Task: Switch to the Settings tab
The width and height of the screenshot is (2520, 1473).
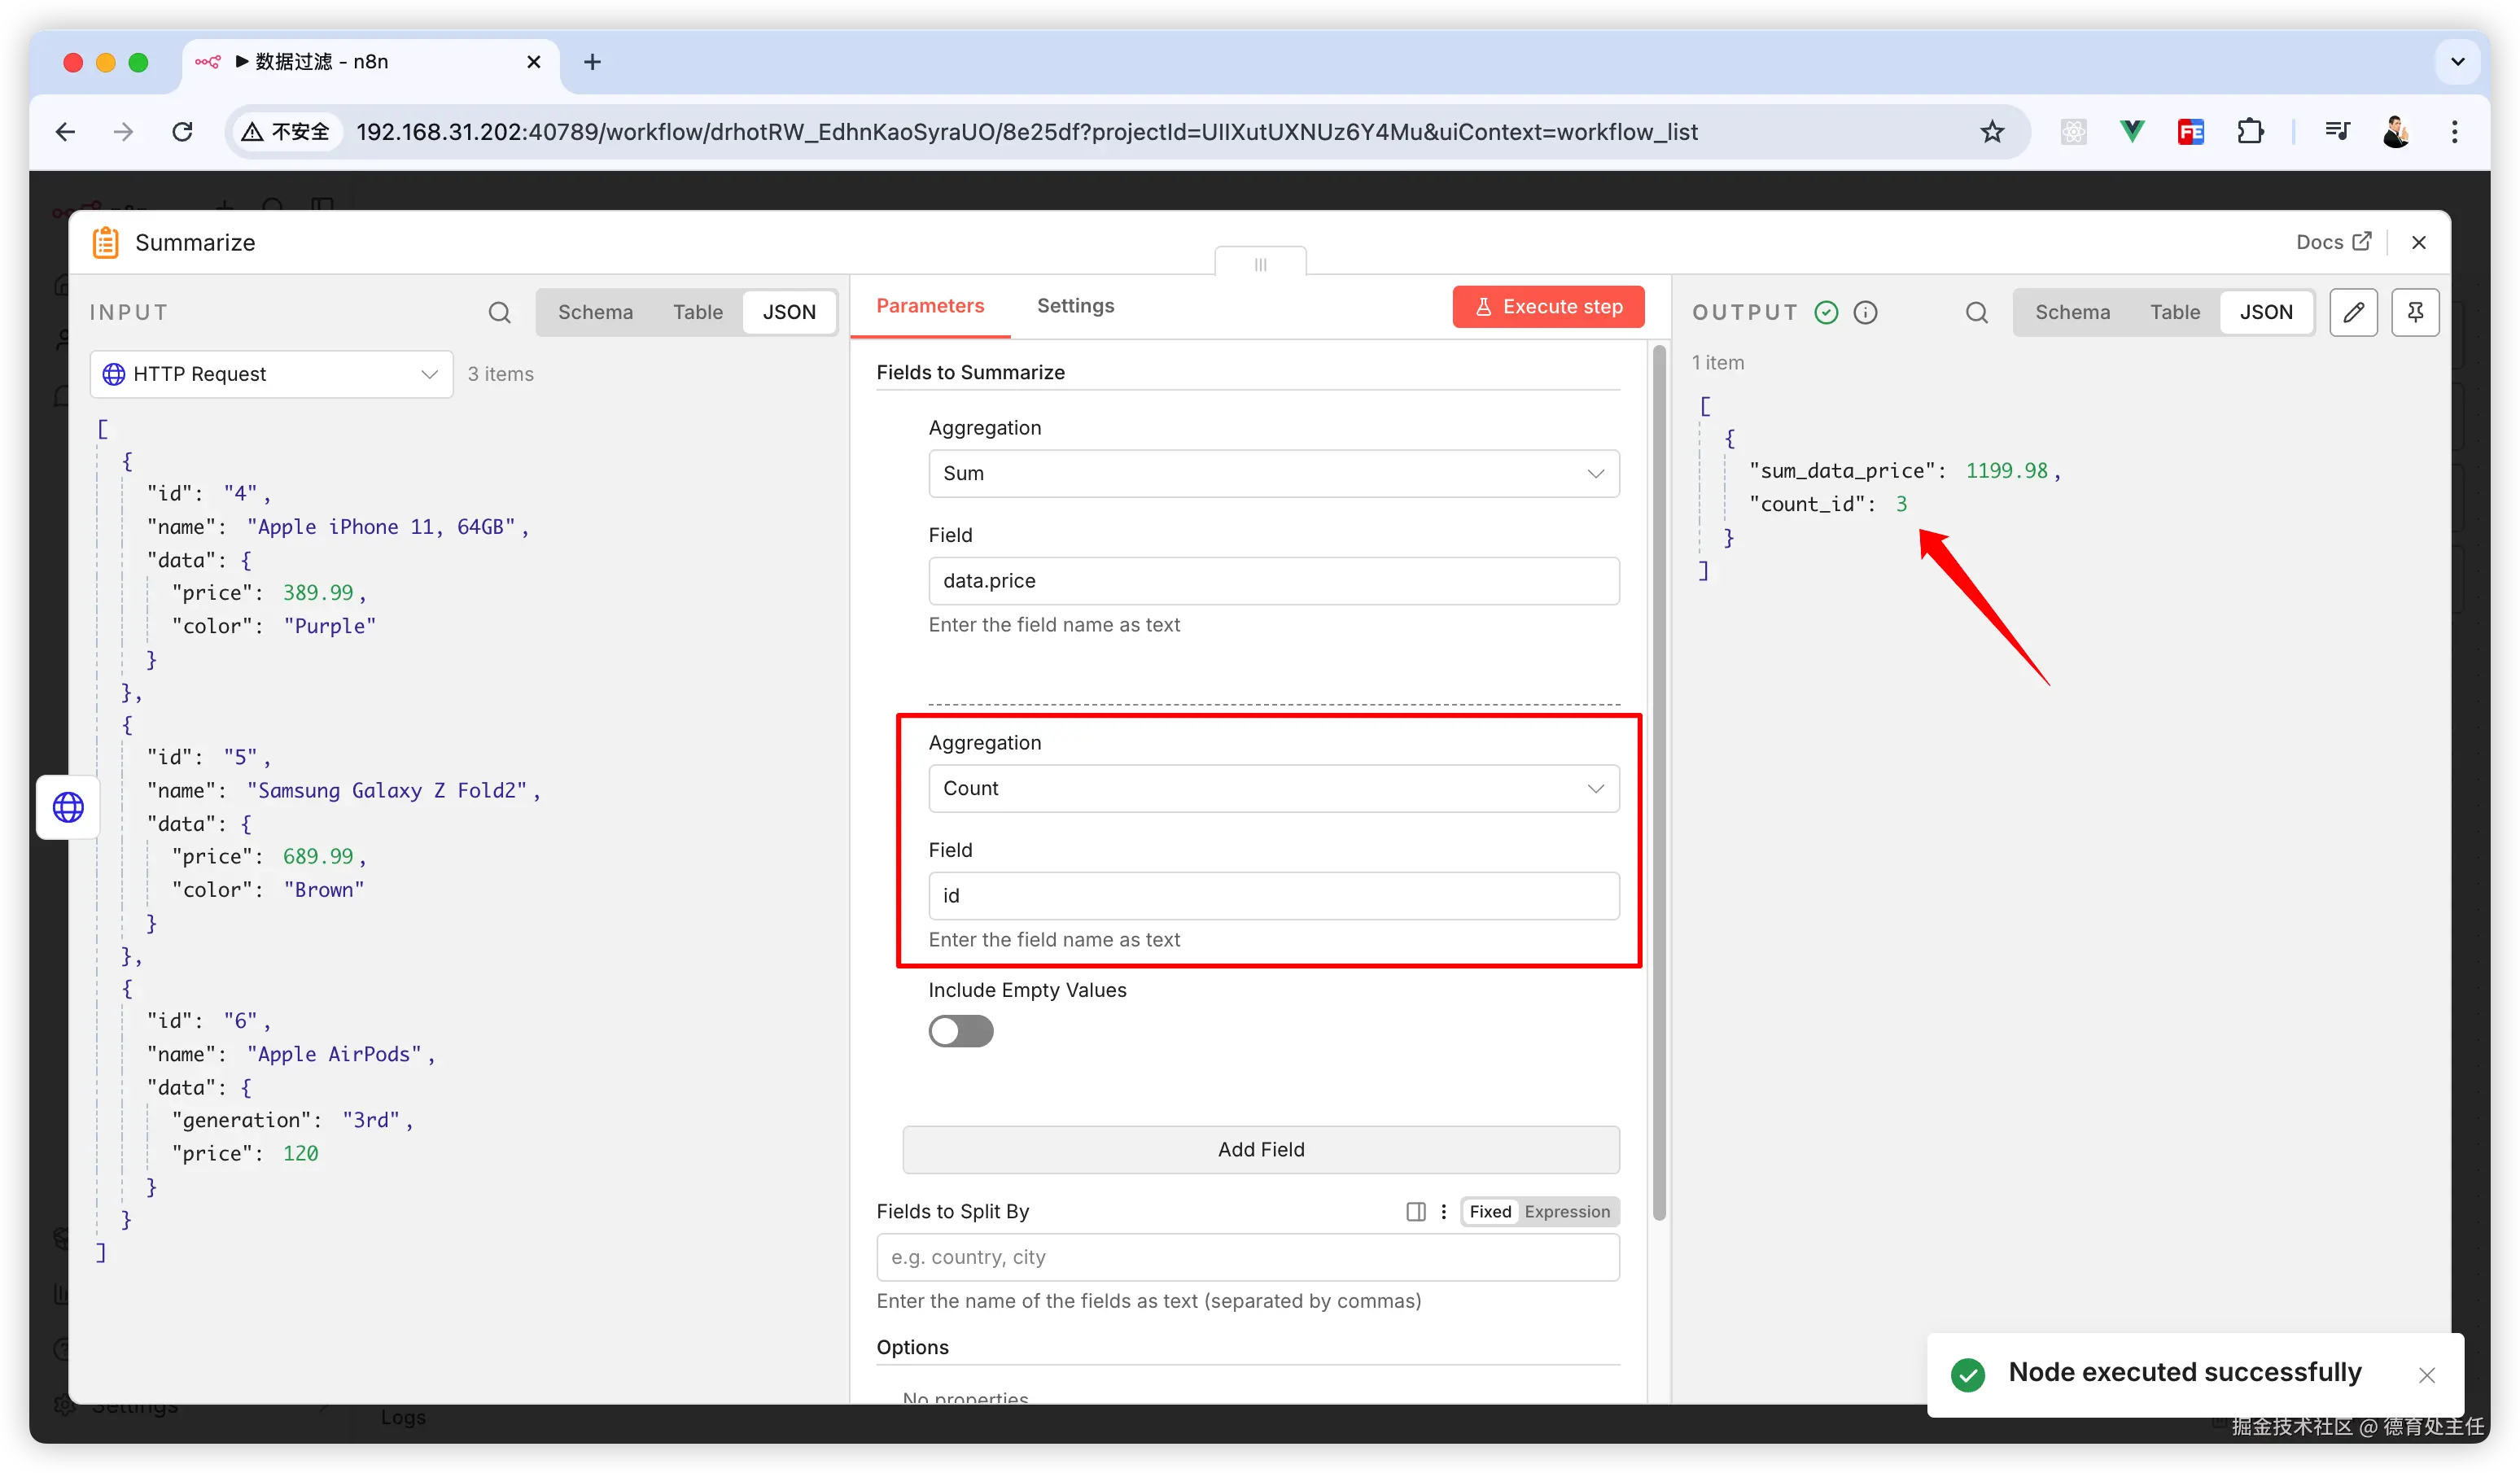Action: click(1075, 306)
